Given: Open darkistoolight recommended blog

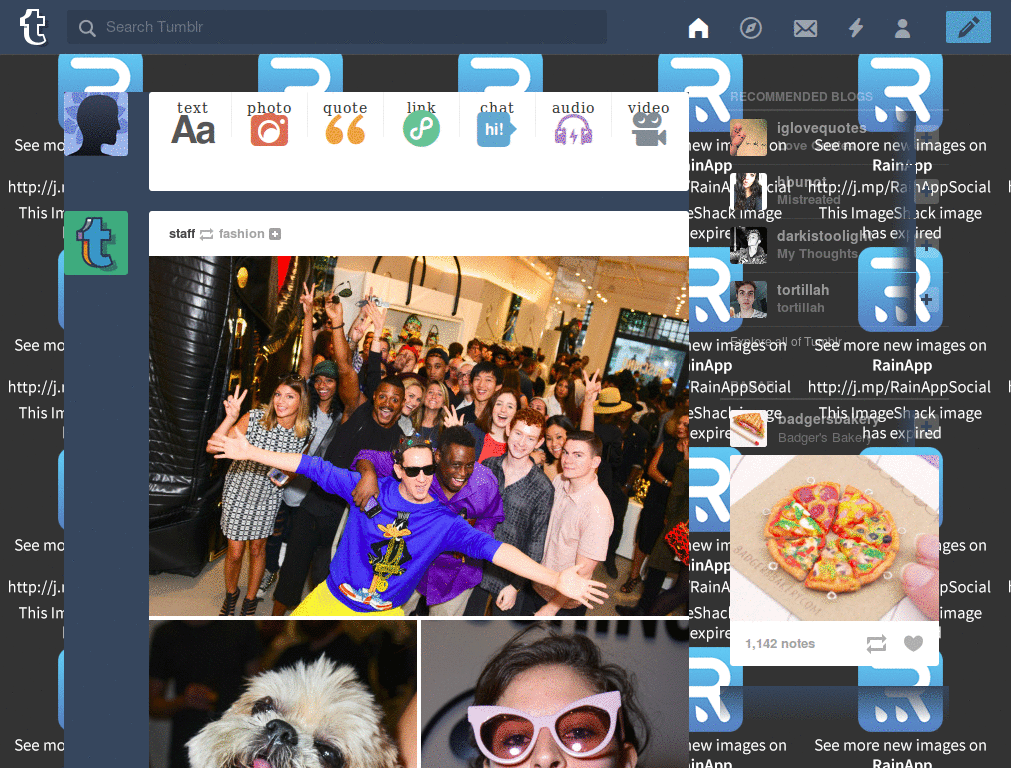Looking at the screenshot, I should tap(824, 236).
